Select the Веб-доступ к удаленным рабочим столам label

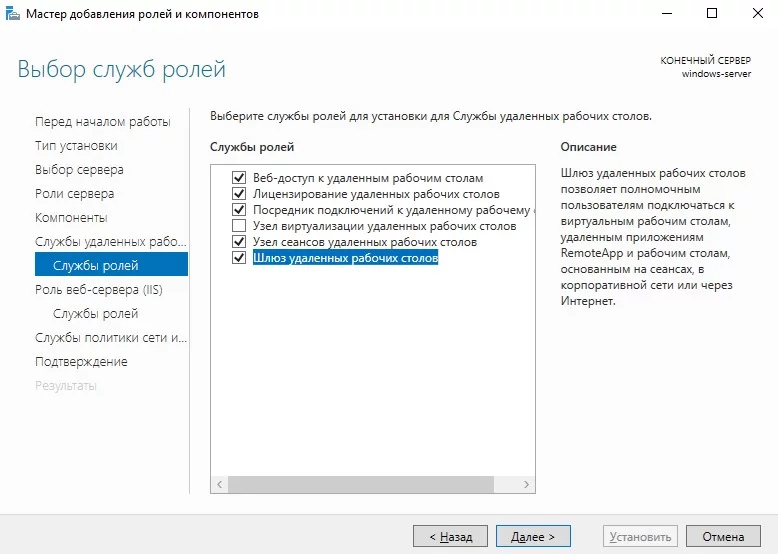[368, 178]
